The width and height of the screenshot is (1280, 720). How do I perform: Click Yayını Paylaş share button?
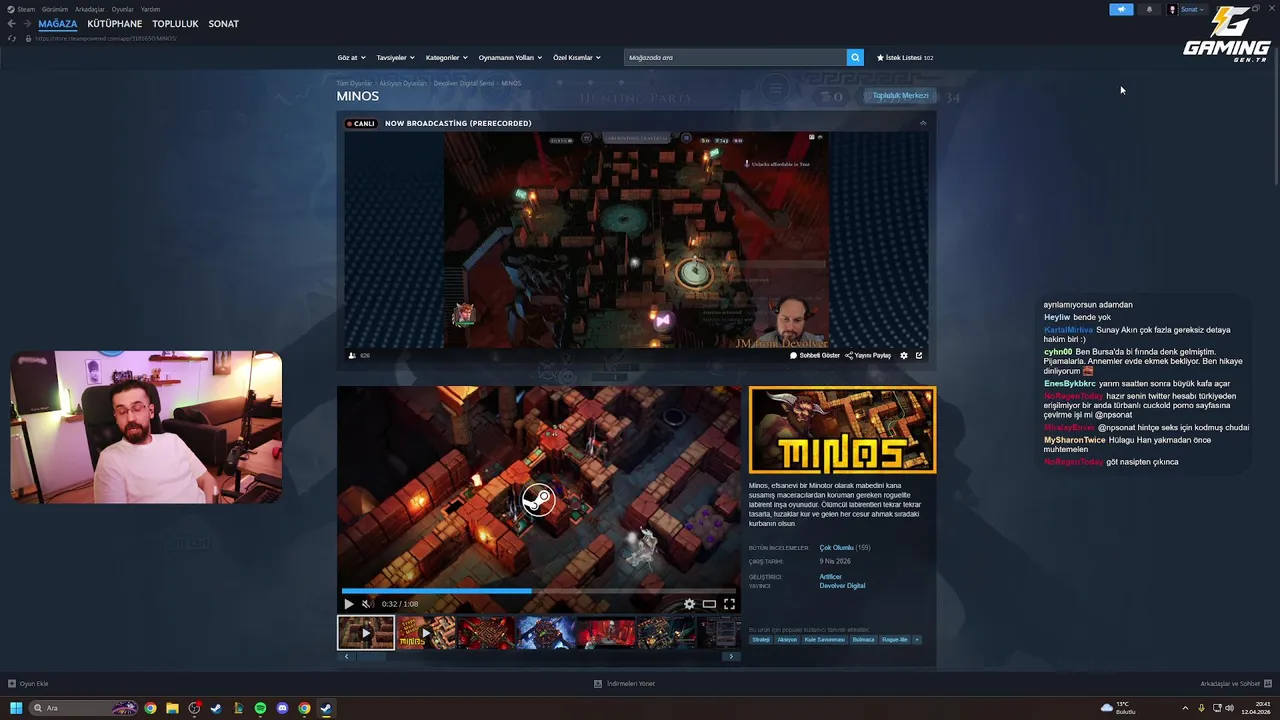[868, 355]
